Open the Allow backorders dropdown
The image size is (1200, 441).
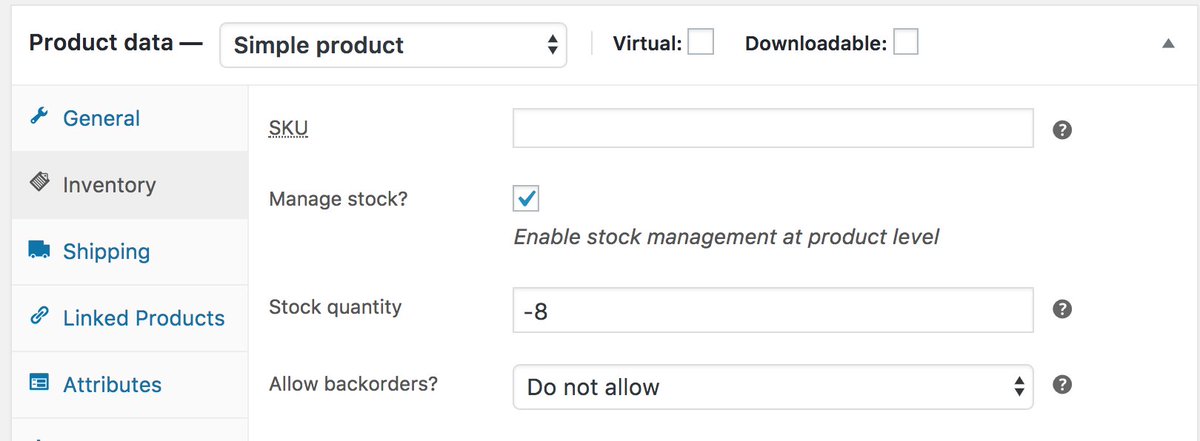pos(773,386)
